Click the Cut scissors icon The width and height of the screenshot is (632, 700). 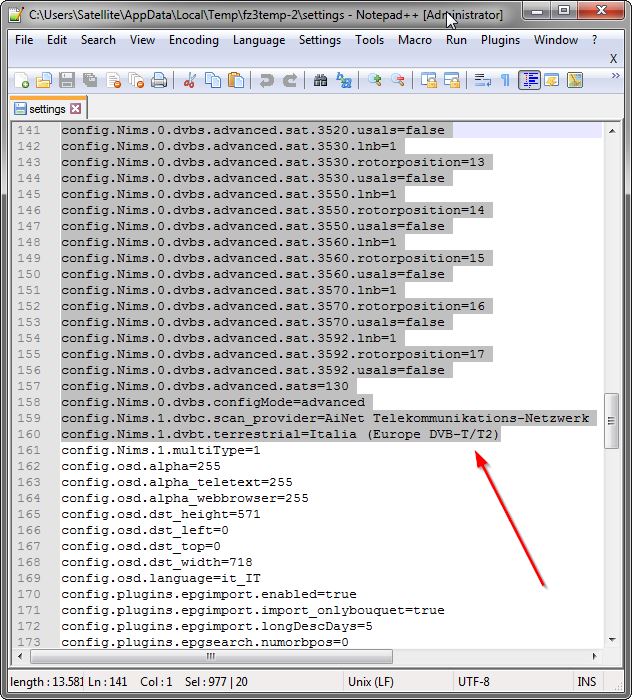point(190,80)
